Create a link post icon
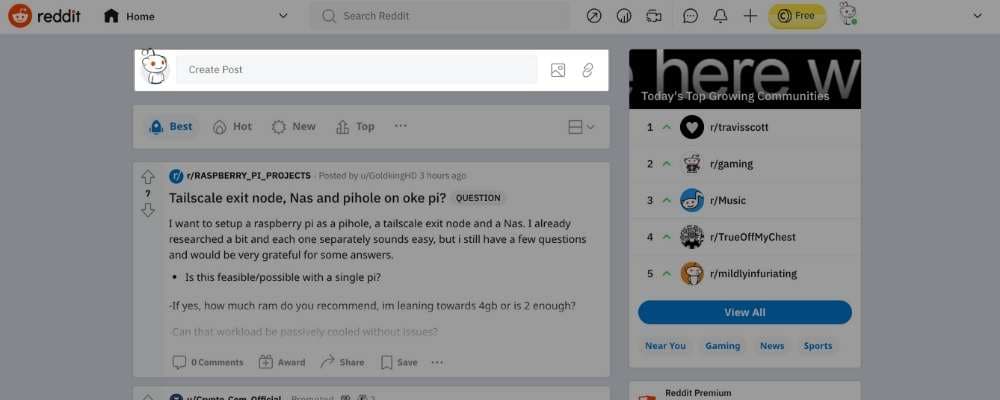The width and height of the screenshot is (1000, 400). coord(587,70)
